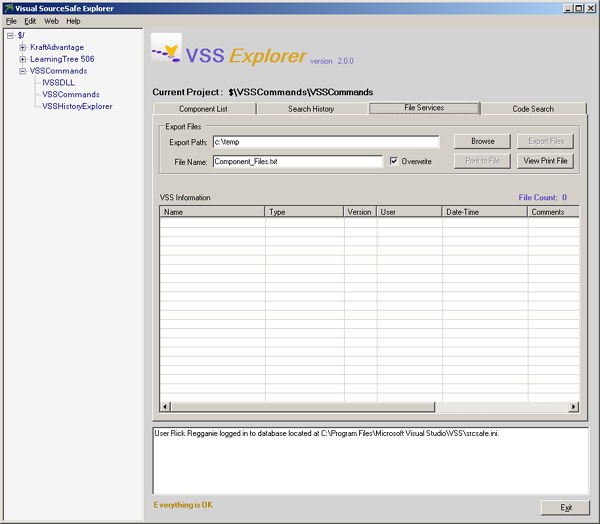Click the Print to File button
600x524 pixels.
click(482, 161)
